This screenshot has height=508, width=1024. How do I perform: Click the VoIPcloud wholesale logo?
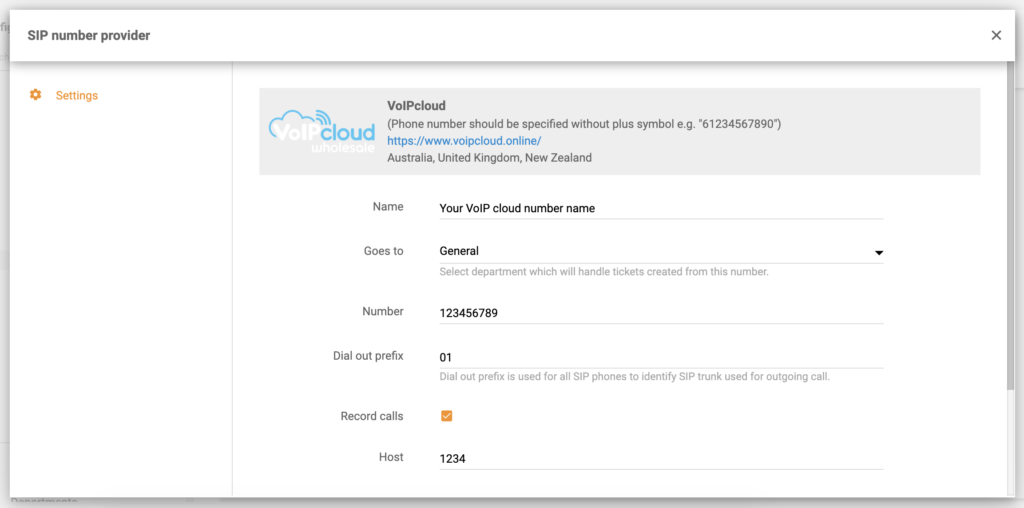[321, 132]
